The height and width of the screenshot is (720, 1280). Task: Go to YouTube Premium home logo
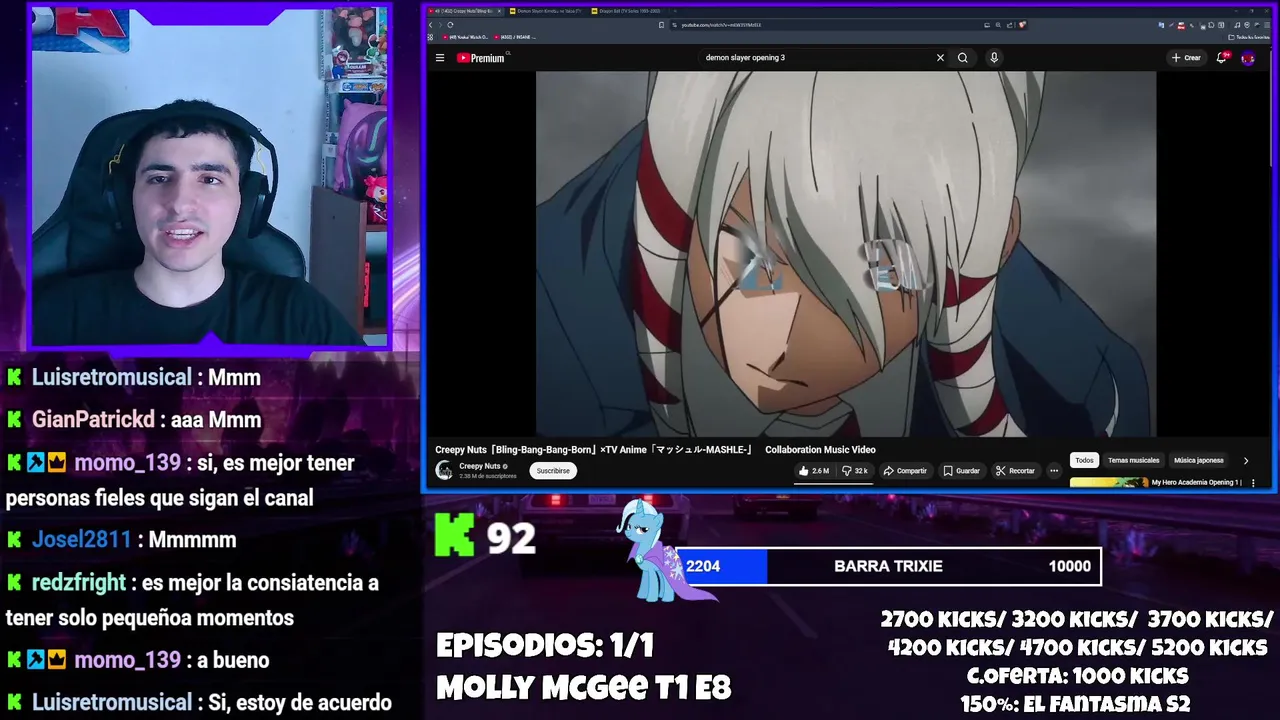coord(481,58)
